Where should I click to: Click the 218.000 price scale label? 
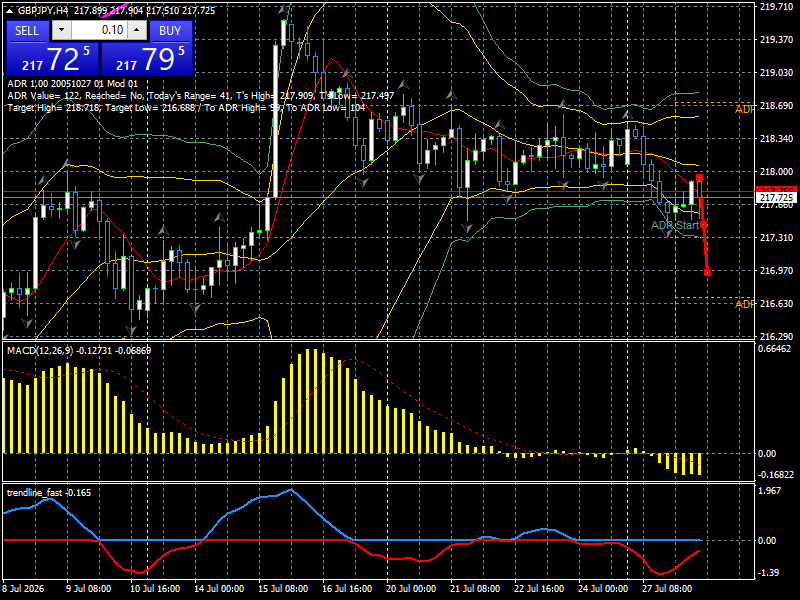coord(777,172)
